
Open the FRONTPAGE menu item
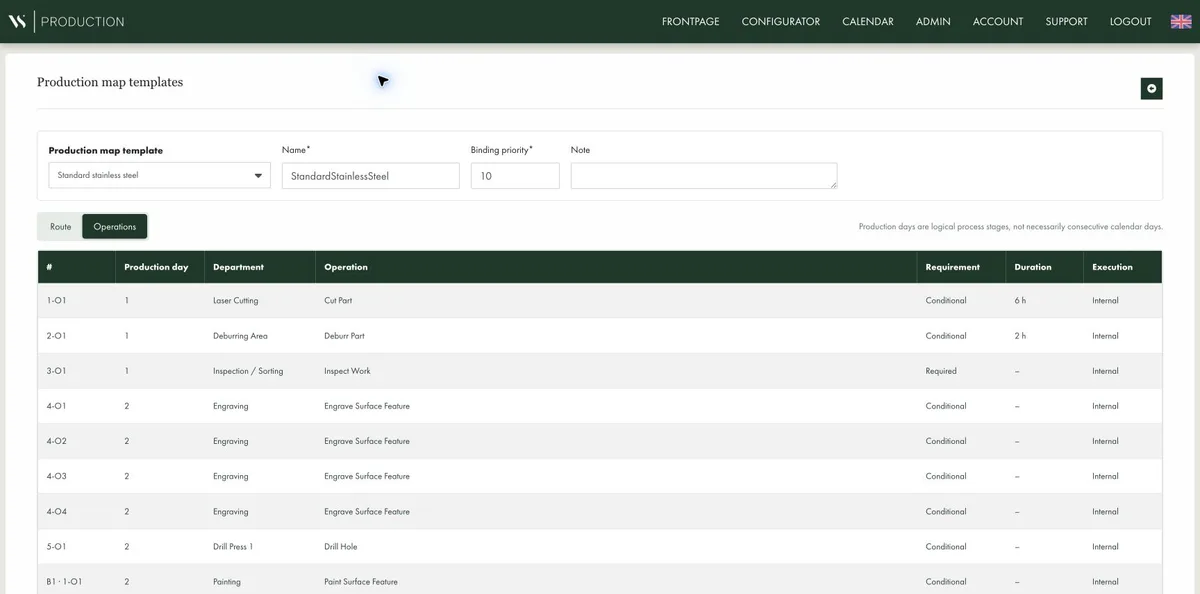coord(690,21)
